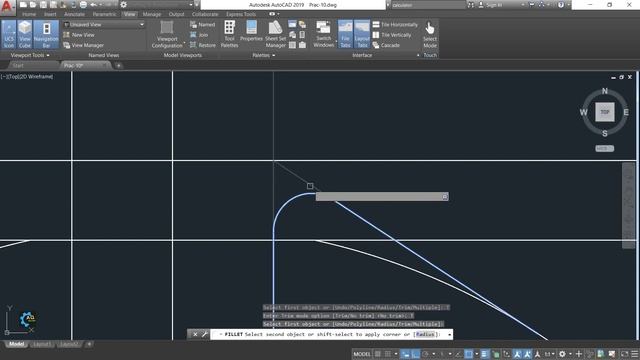Open Viewport Configuration dropdown

point(167,34)
